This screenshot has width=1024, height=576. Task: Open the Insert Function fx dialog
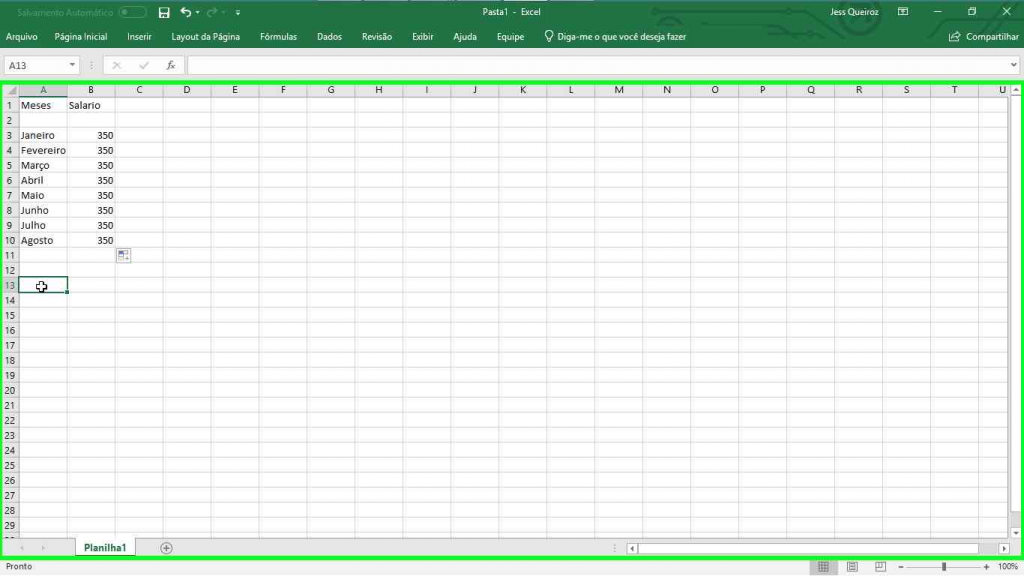[170, 64]
